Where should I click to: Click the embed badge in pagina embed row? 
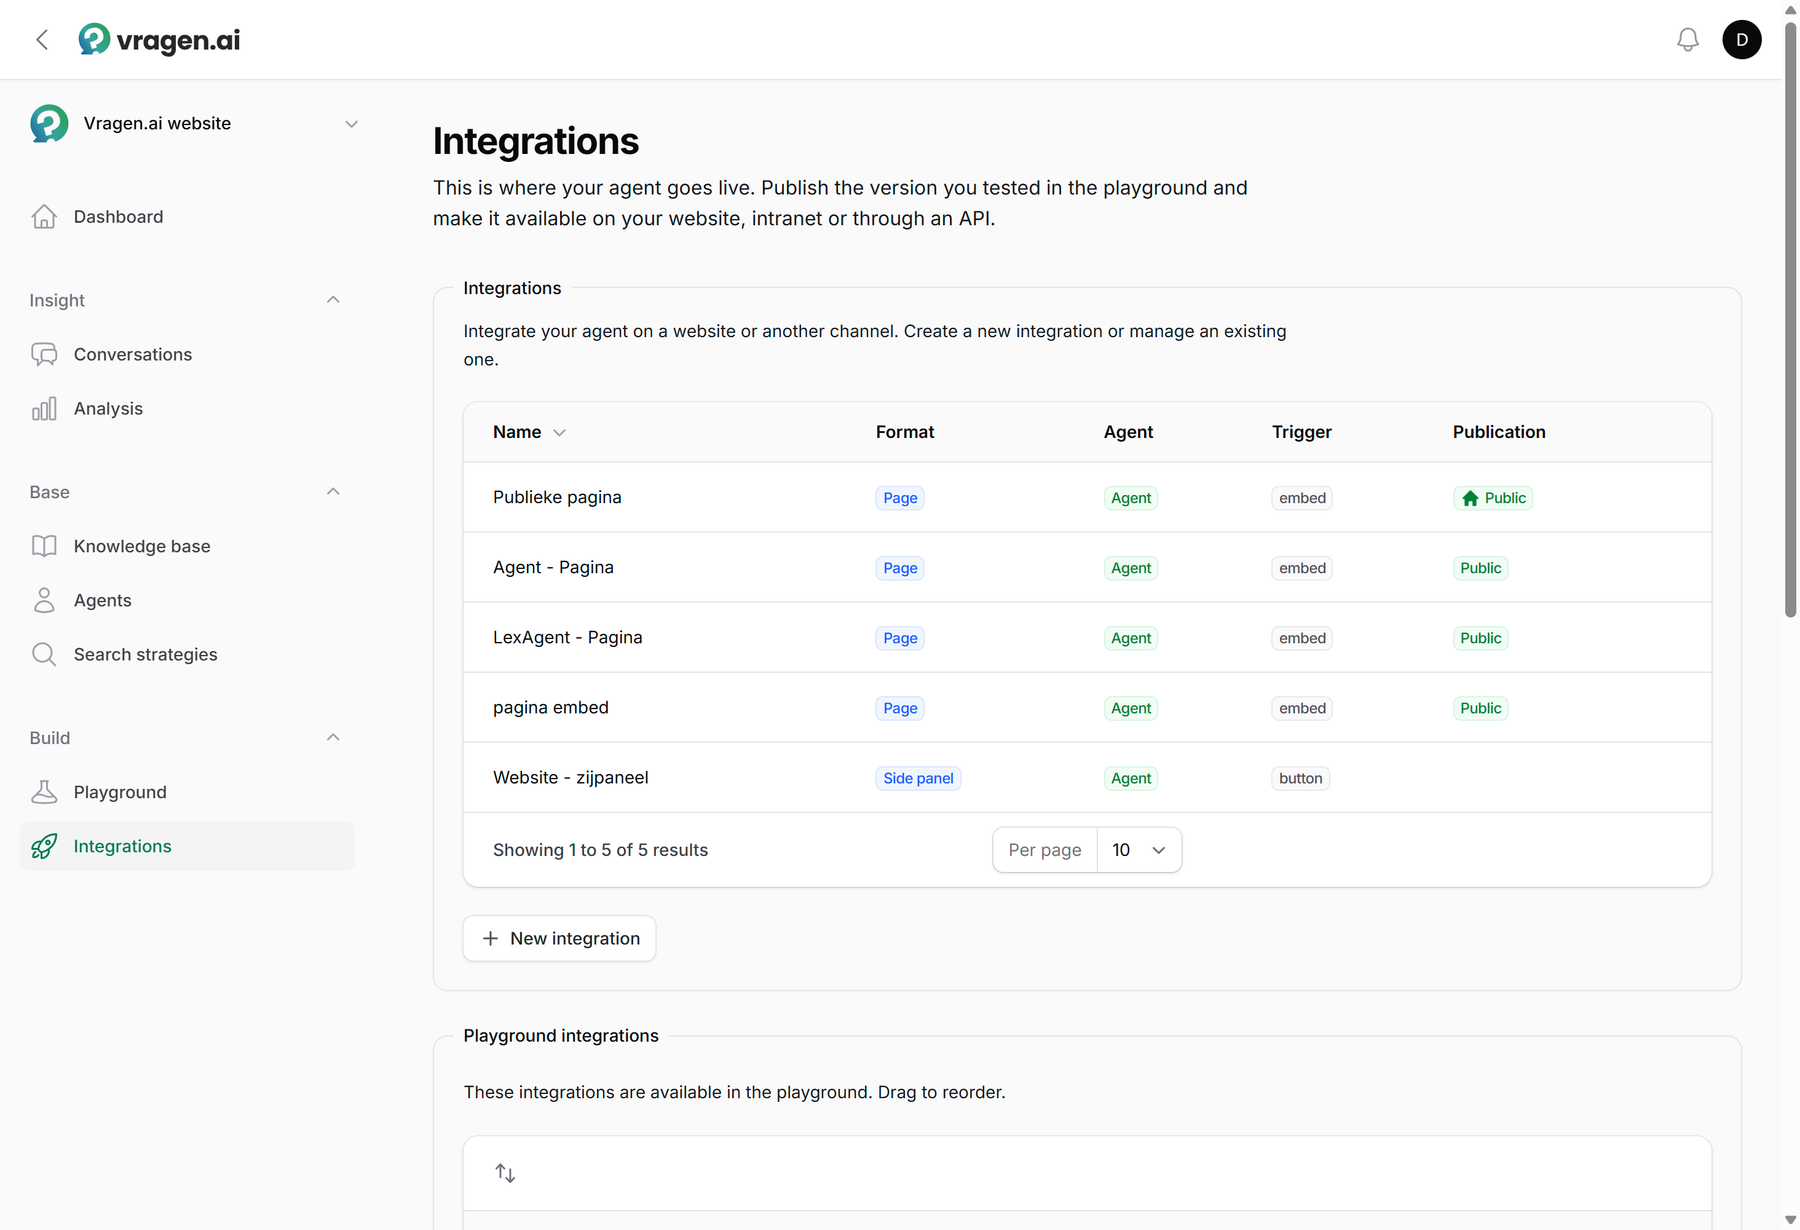click(x=1302, y=708)
